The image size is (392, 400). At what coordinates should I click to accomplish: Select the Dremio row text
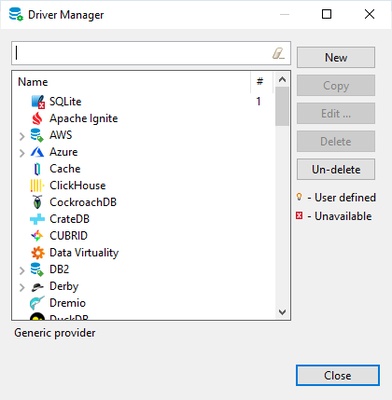[x=68, y=303]
